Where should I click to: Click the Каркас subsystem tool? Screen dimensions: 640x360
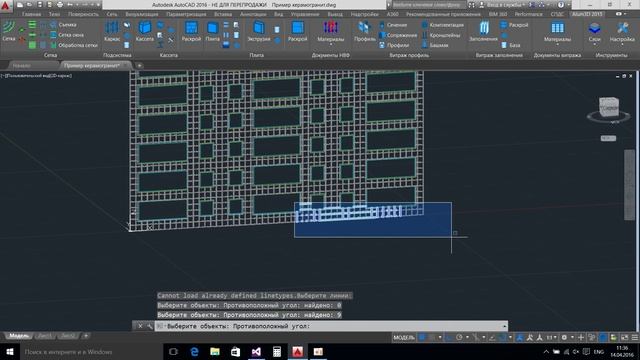tap(112, 31)
